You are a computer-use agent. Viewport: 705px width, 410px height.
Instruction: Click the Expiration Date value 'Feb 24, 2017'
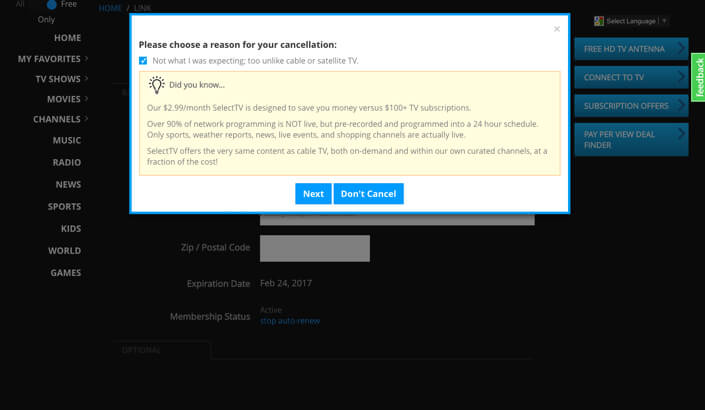coord(286,283)
